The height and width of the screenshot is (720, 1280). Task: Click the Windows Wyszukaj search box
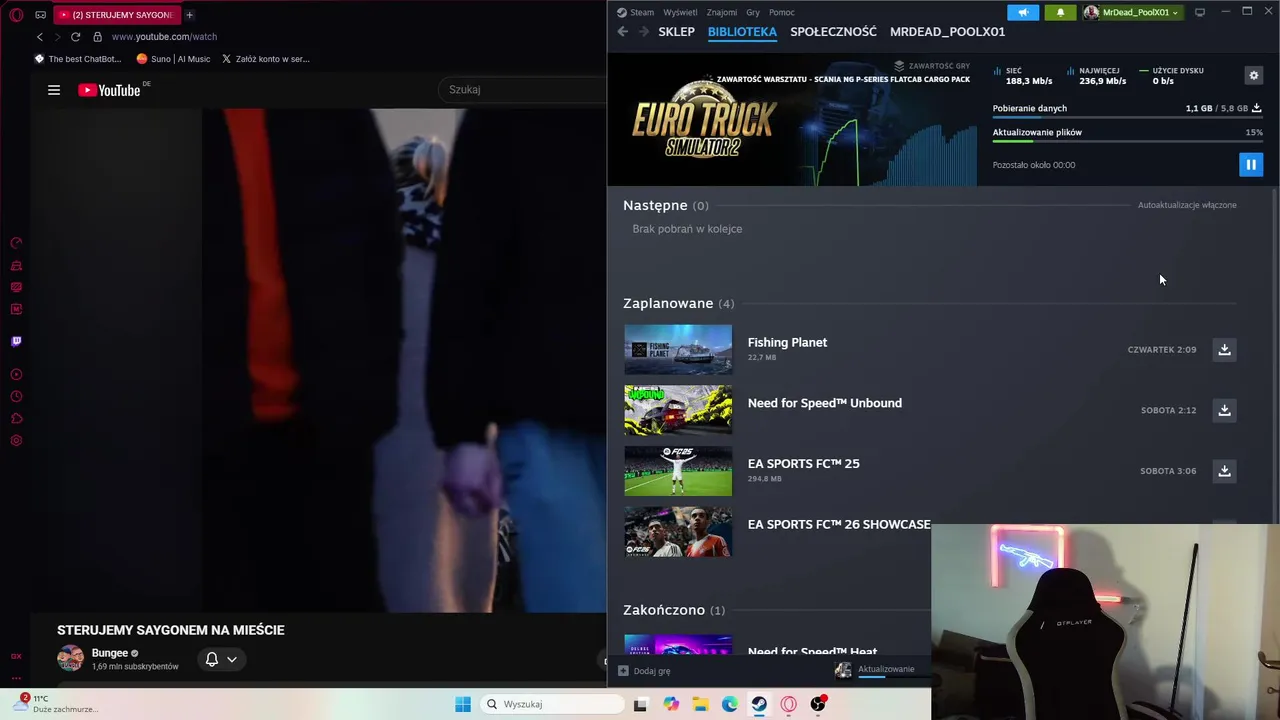coord(550,705)
